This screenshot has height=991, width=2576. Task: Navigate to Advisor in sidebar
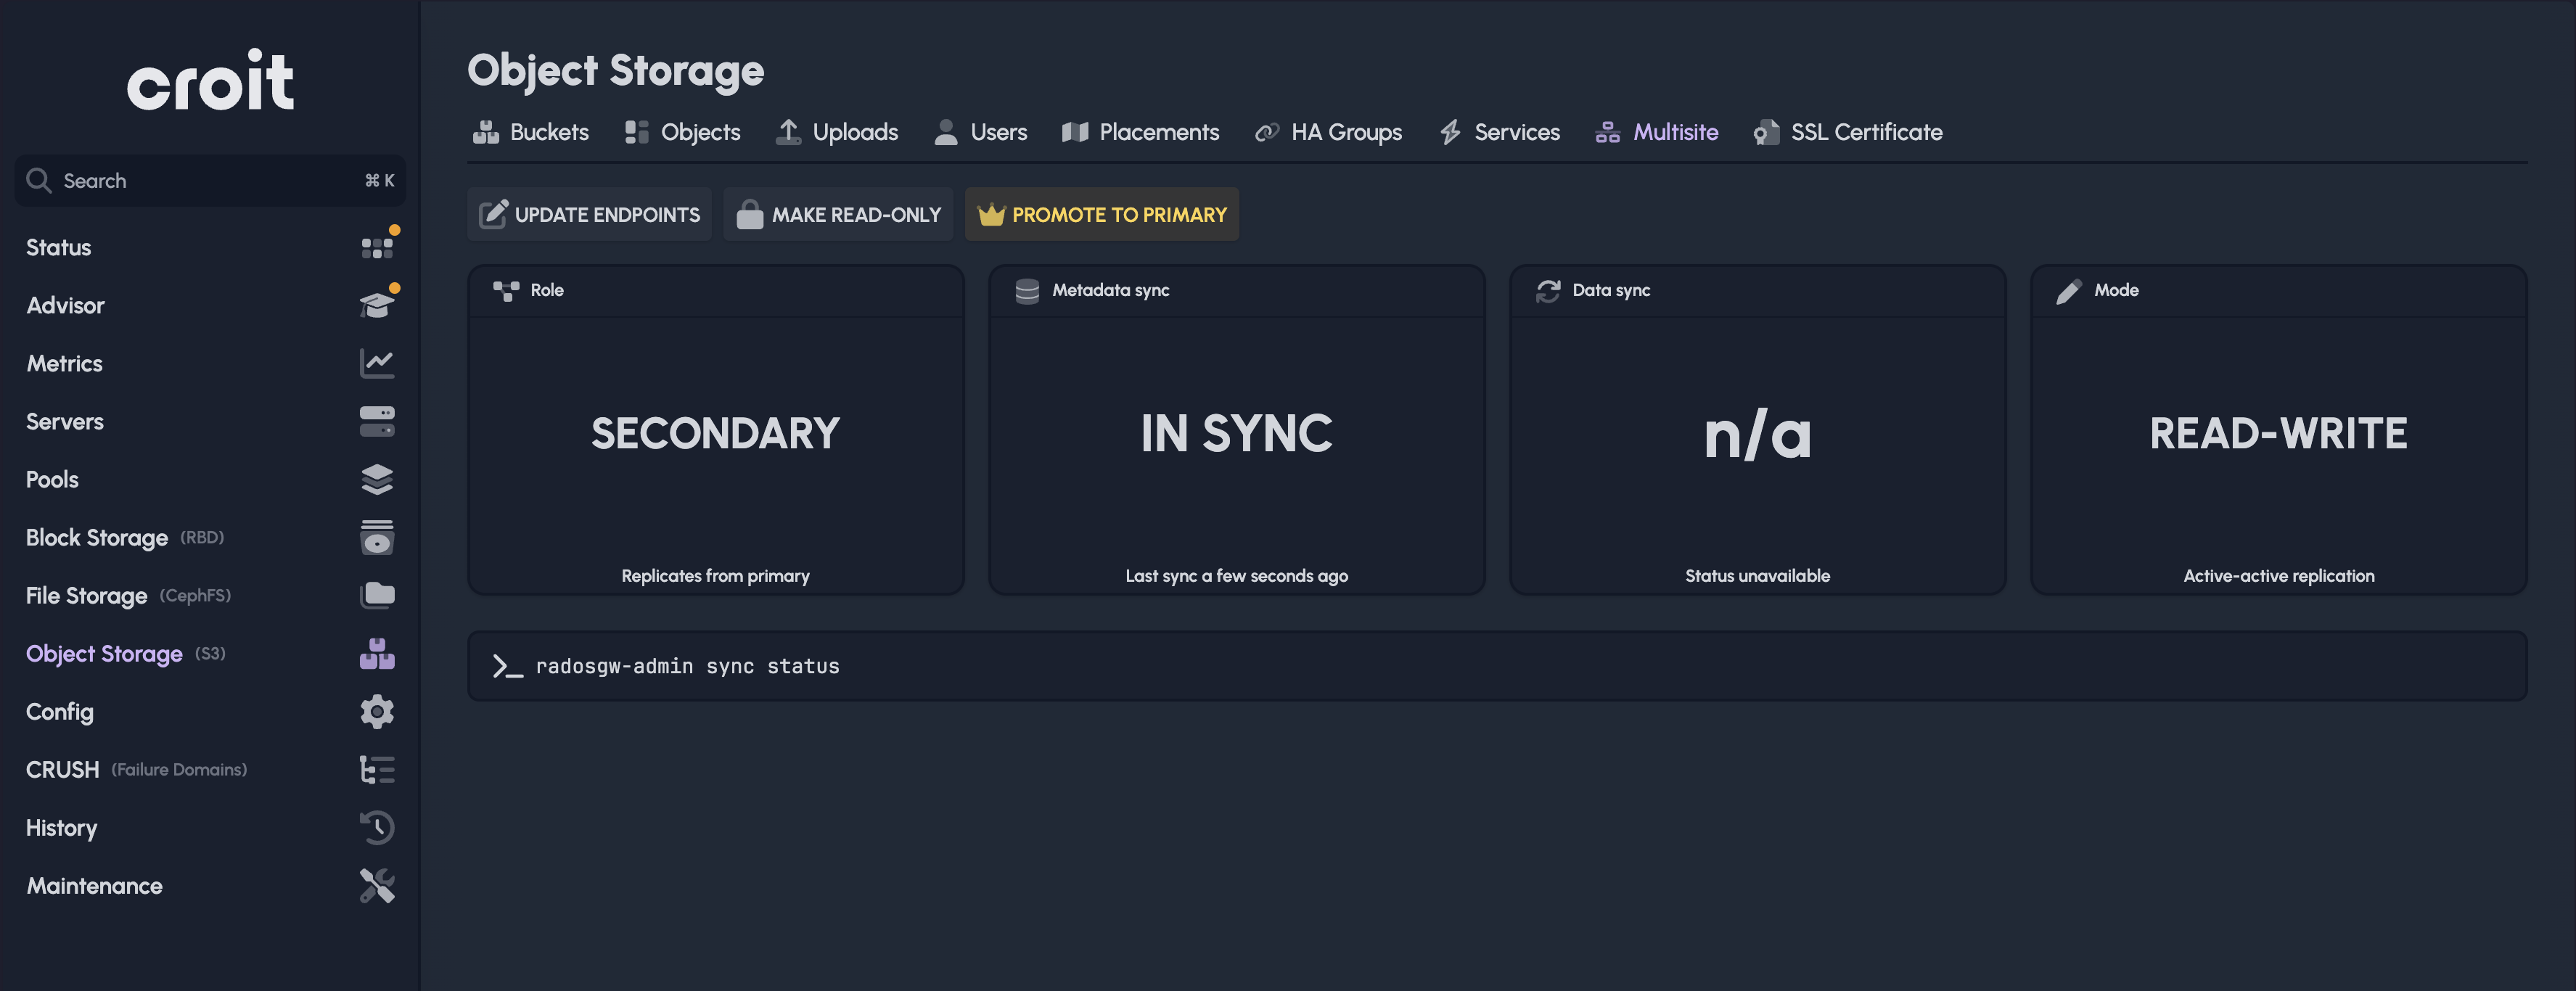point(65,305)
